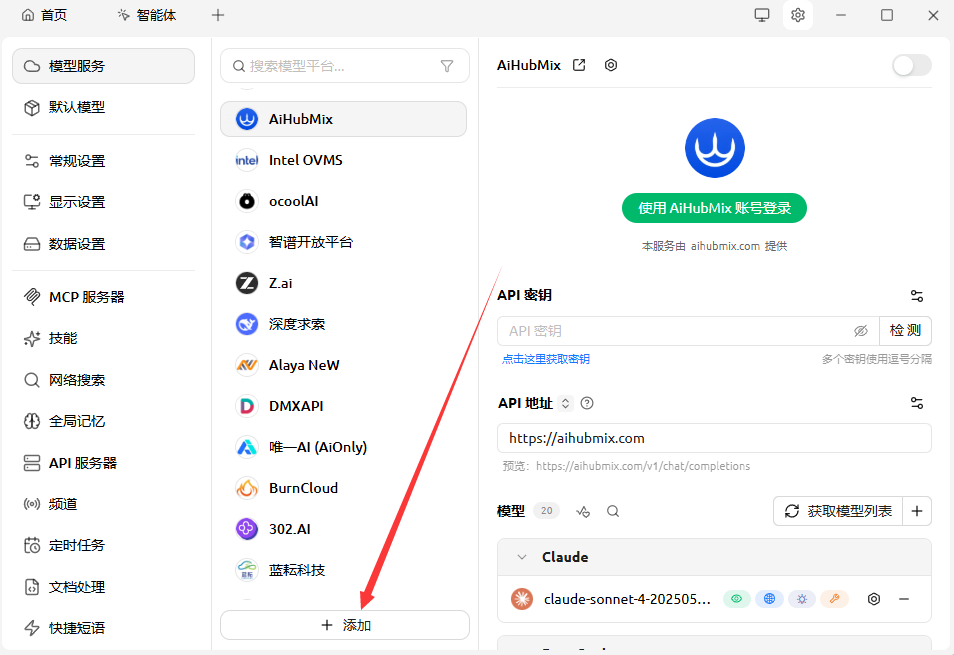This screenshot has height=655, width=954.
Task: Edit the API address https://aihubmix.com field
Action: (714, 438)
